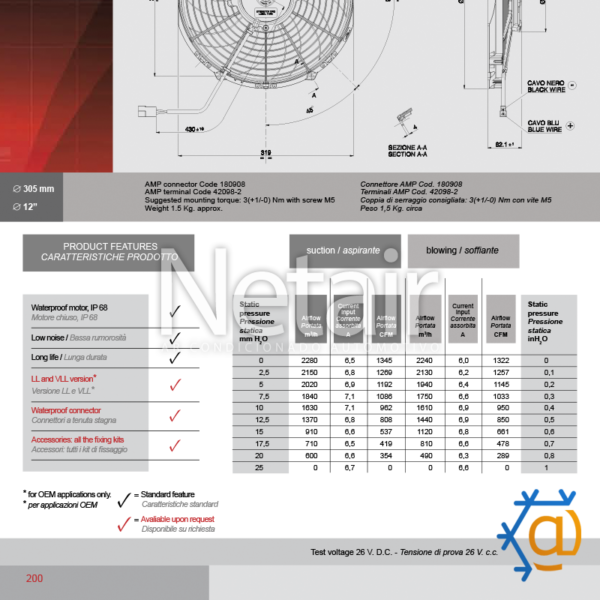
Task: Click the black wire minus symbol
Action: 571,86
